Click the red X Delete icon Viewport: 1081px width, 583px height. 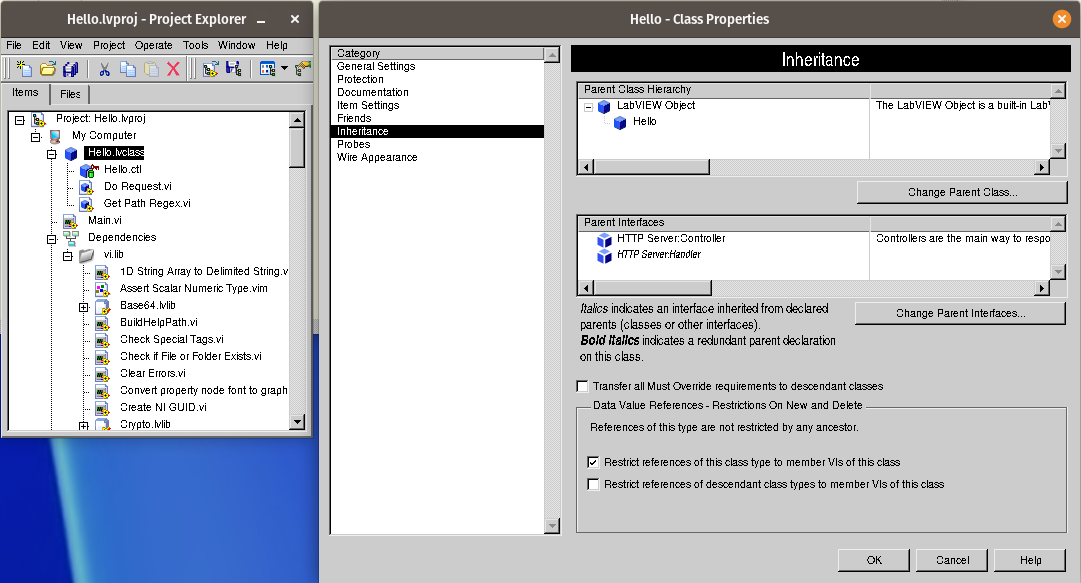(173, 68)
